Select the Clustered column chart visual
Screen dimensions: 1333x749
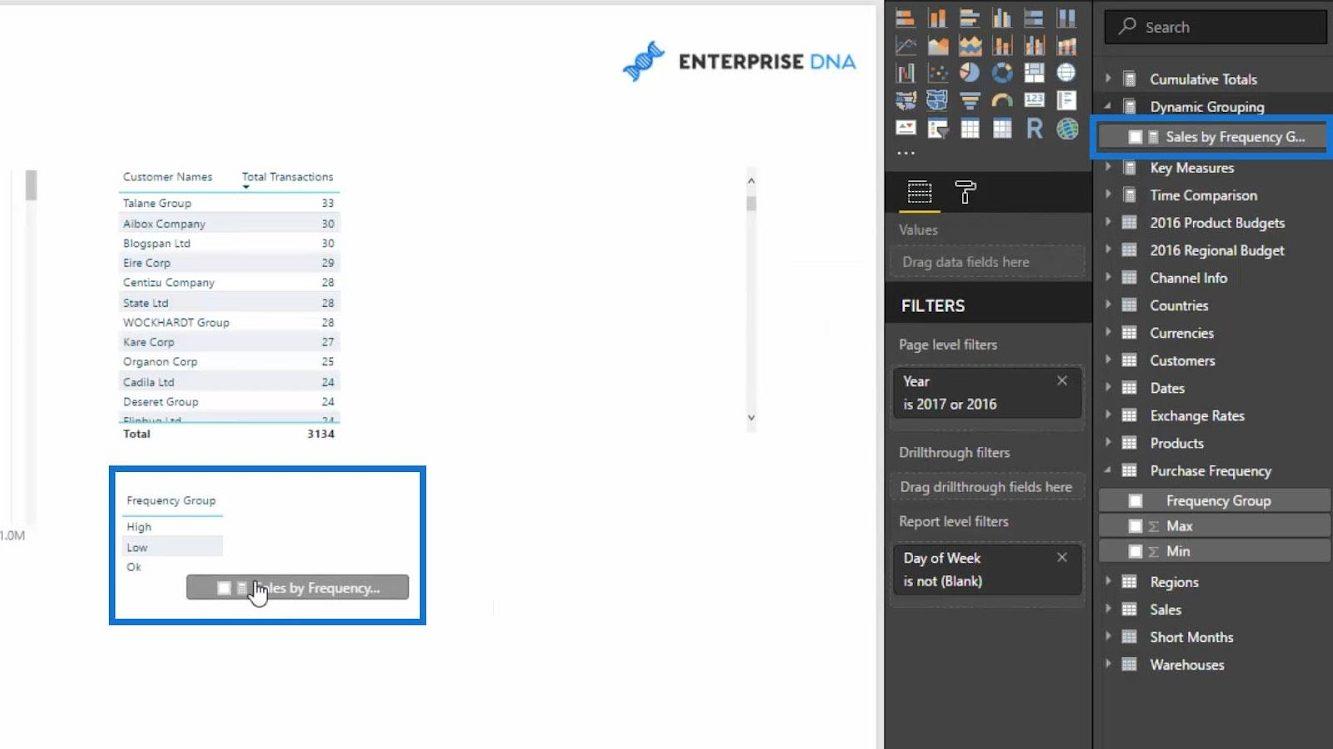coord(1001,18)
